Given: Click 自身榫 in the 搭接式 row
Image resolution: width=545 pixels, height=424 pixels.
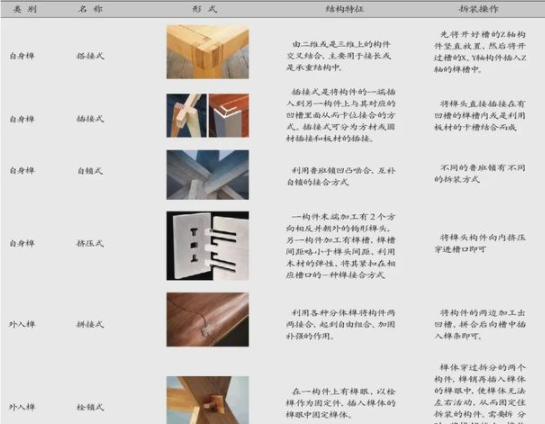Looking at the screenshot, I should coord(22,56).
